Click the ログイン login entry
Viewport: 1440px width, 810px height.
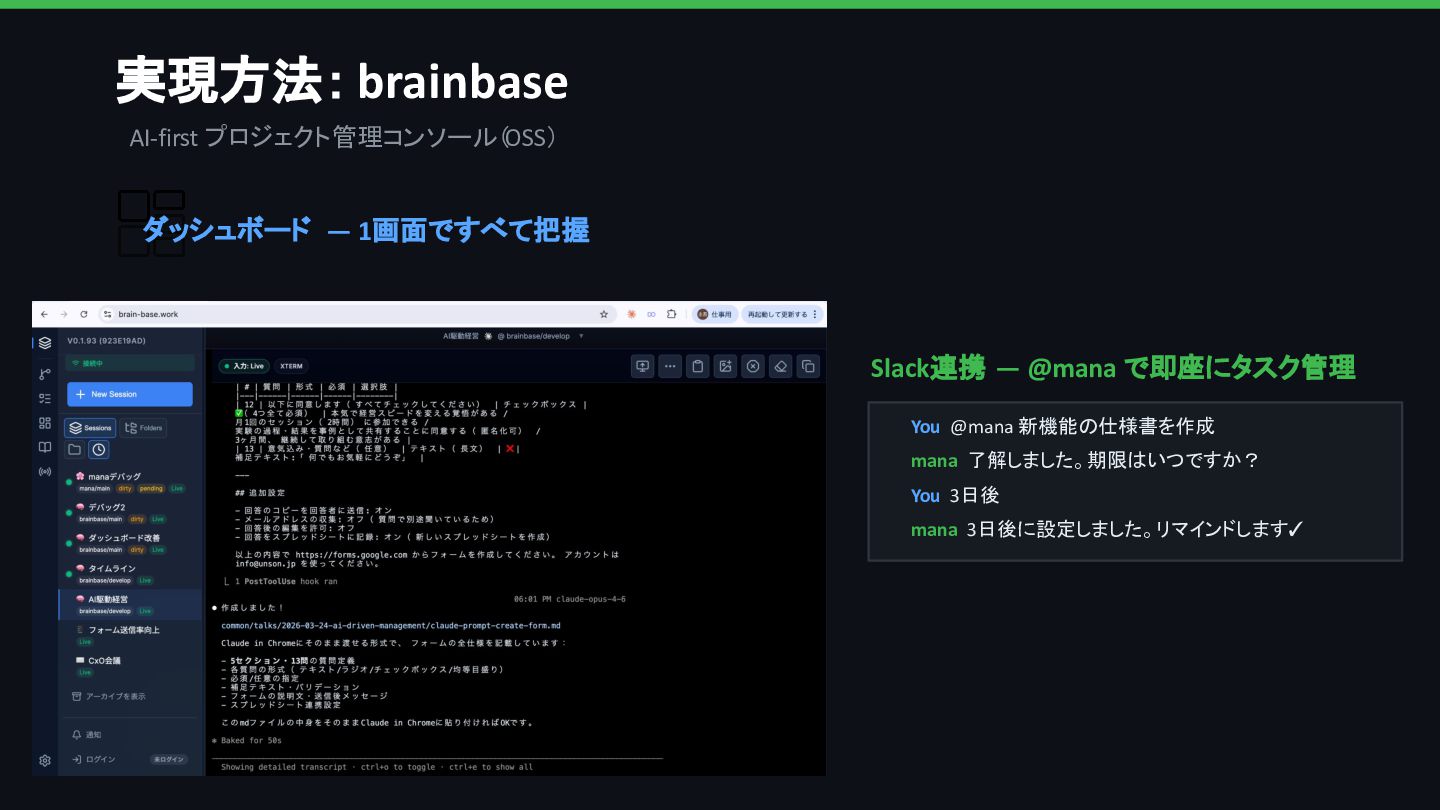(95, 759)
